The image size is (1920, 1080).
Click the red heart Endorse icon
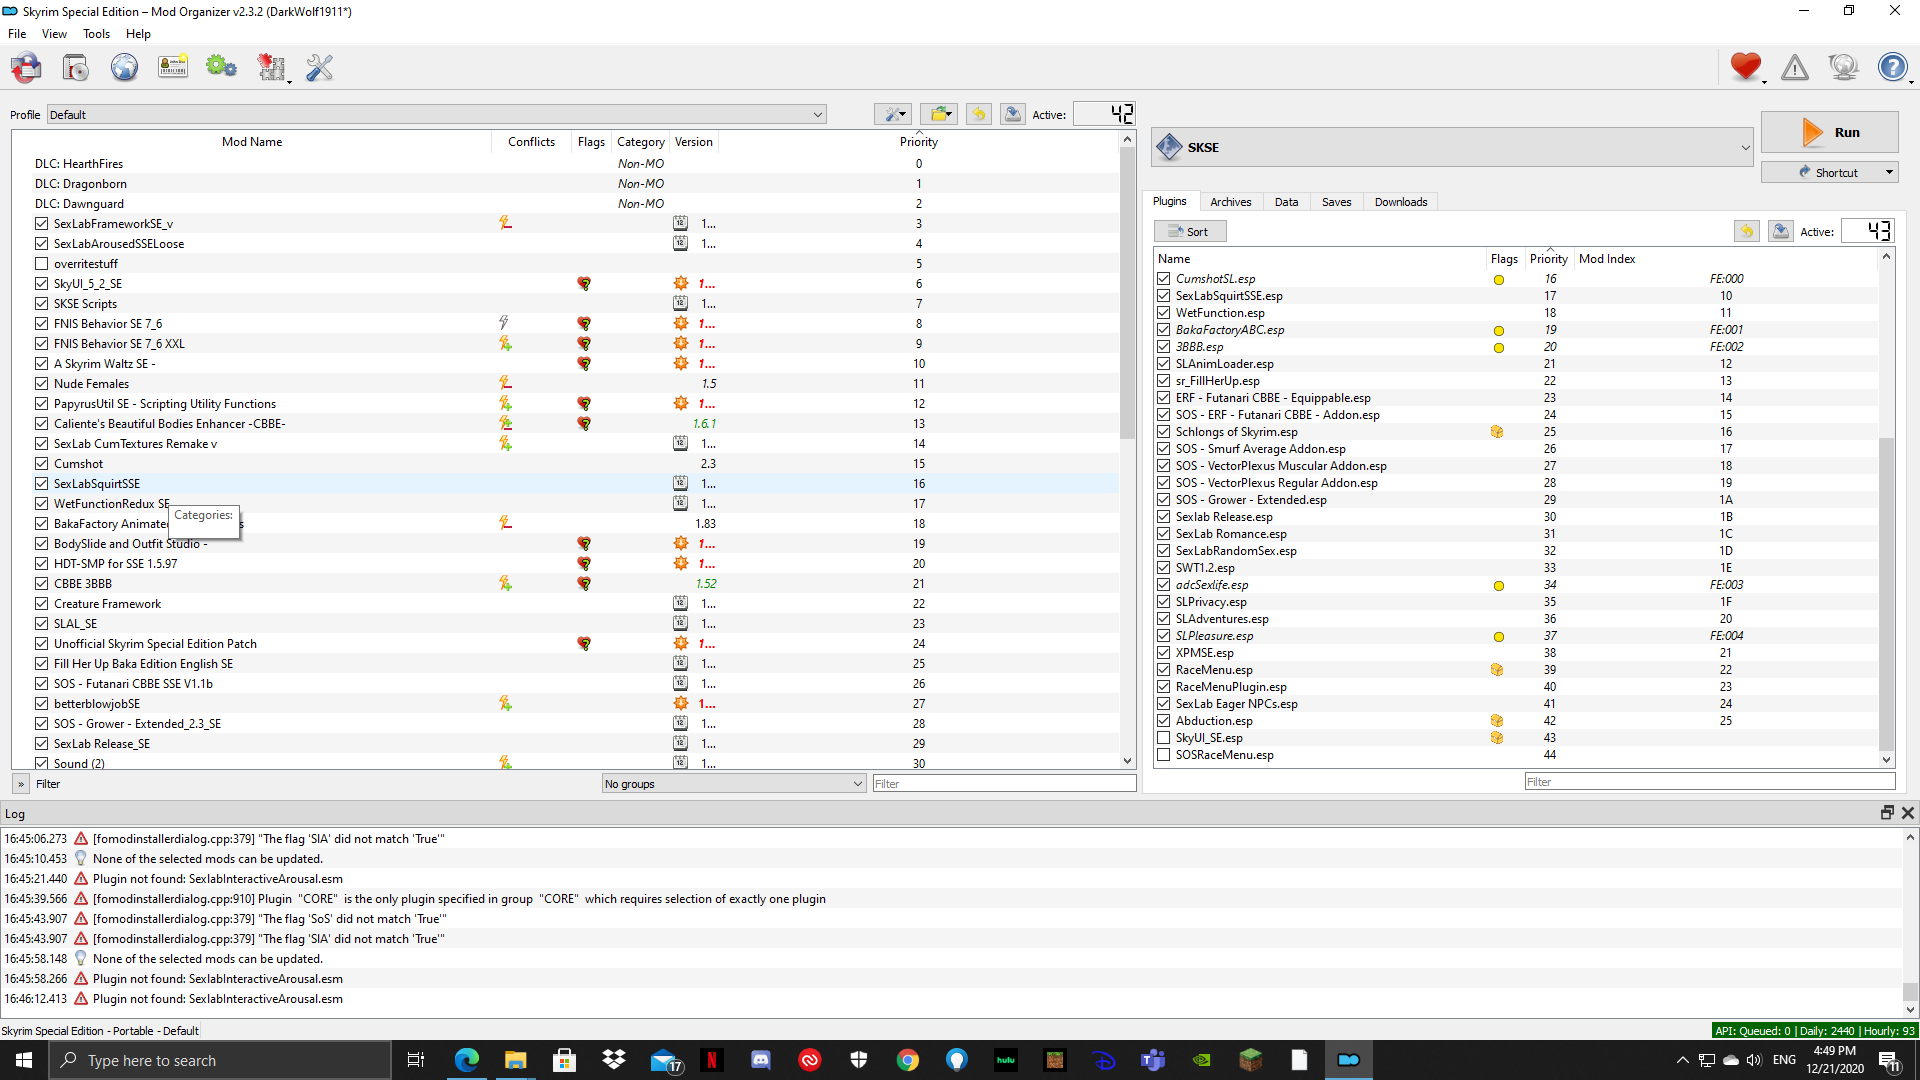coord(1746,67)
